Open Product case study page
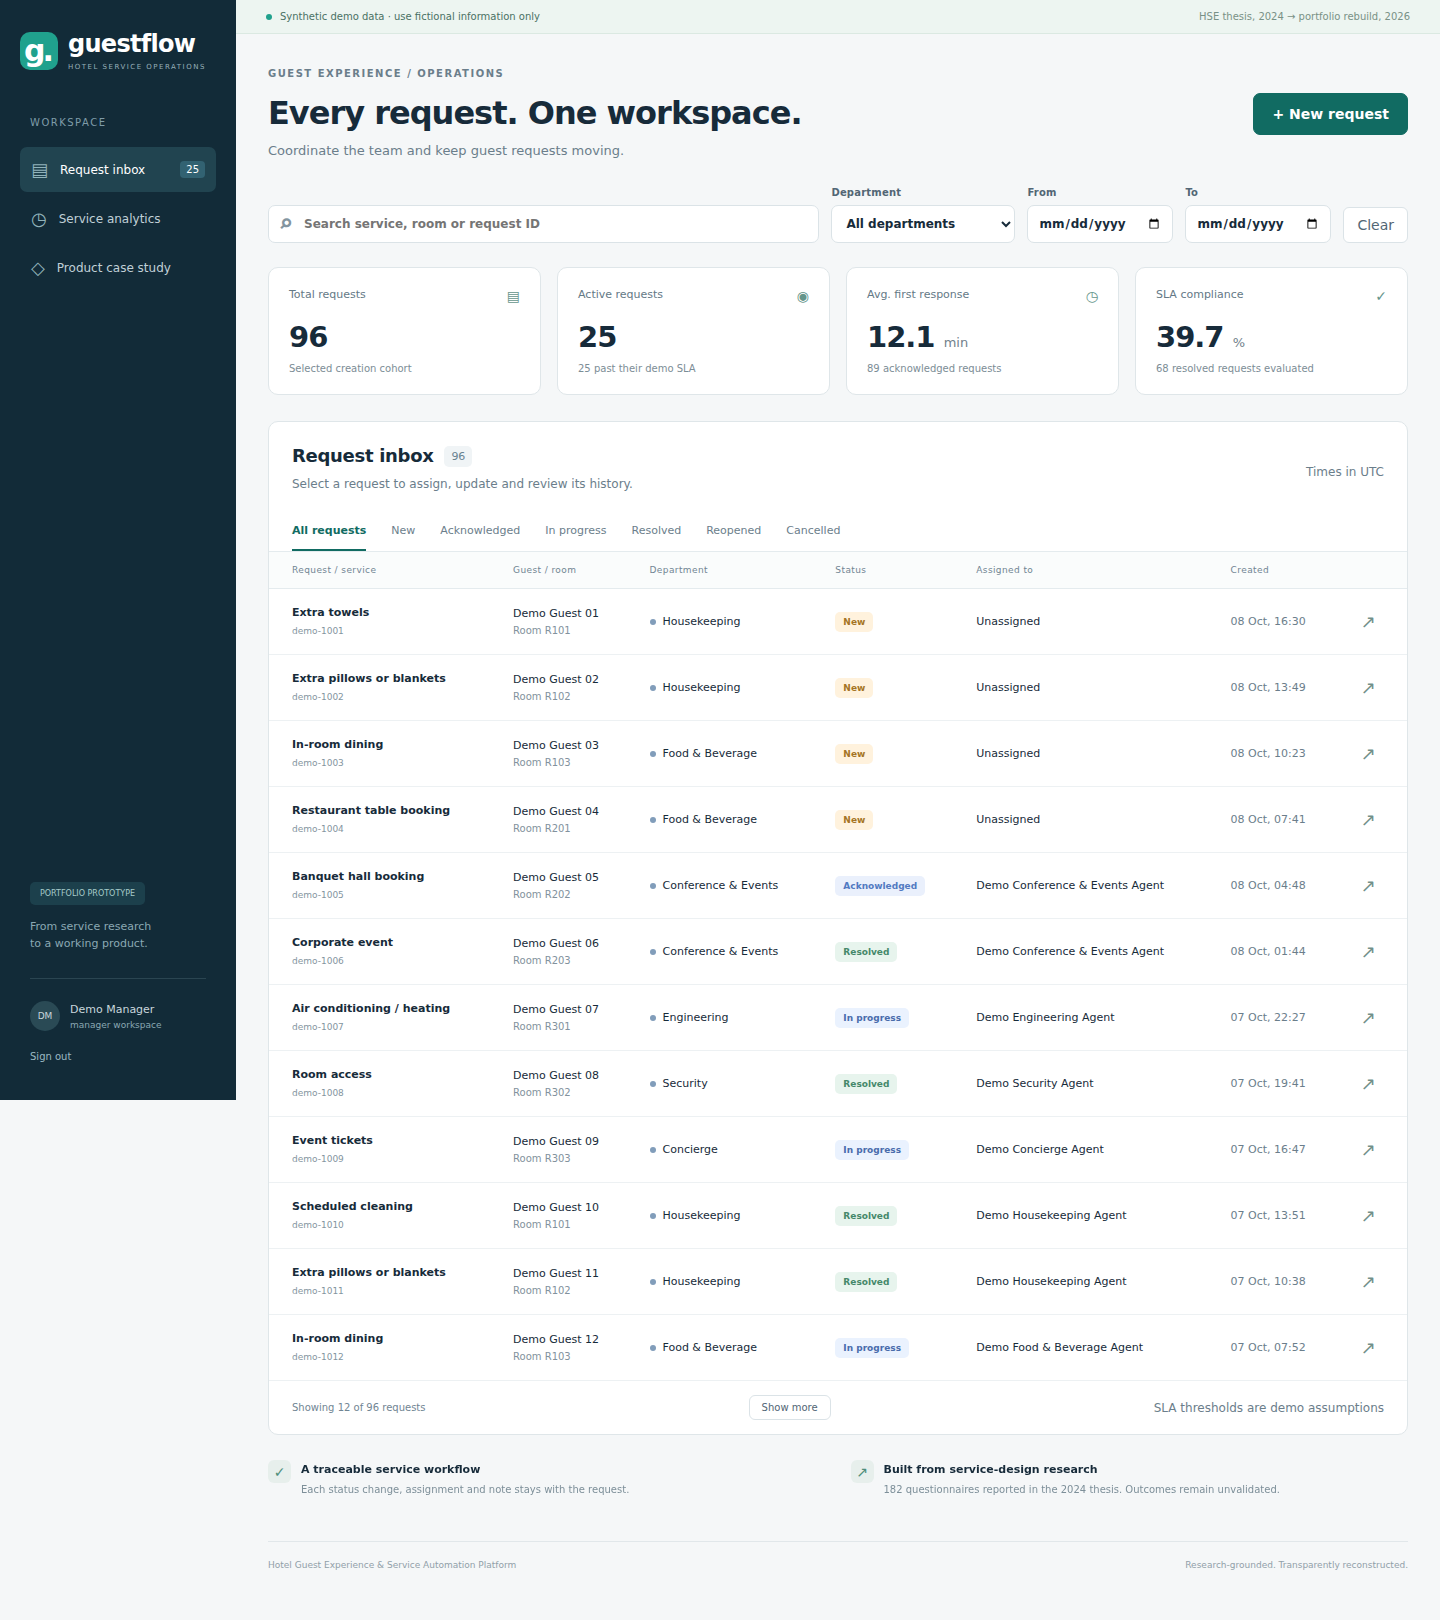 (118, 268)
